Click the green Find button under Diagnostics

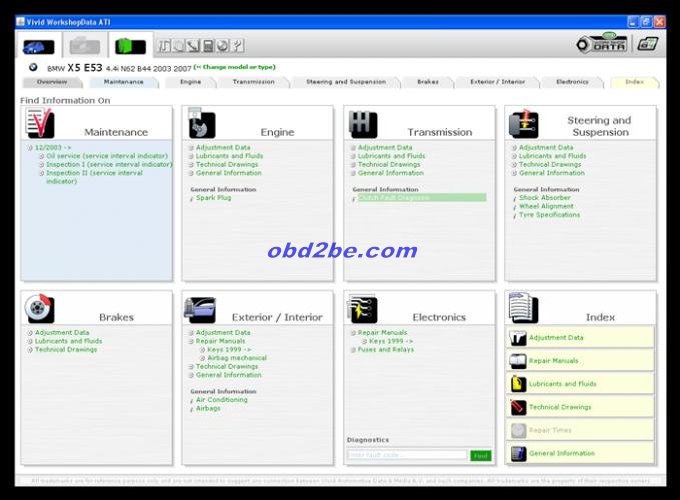481,456
